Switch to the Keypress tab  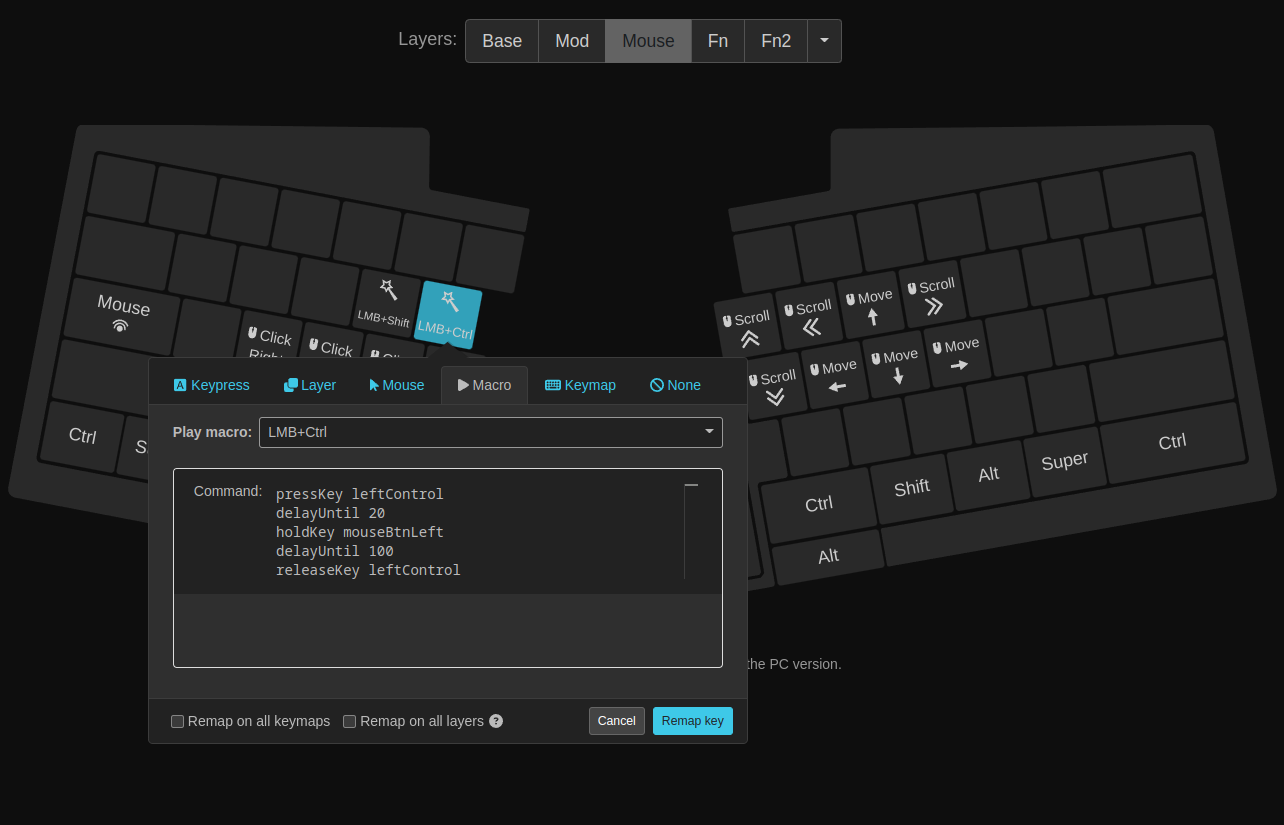212,385
